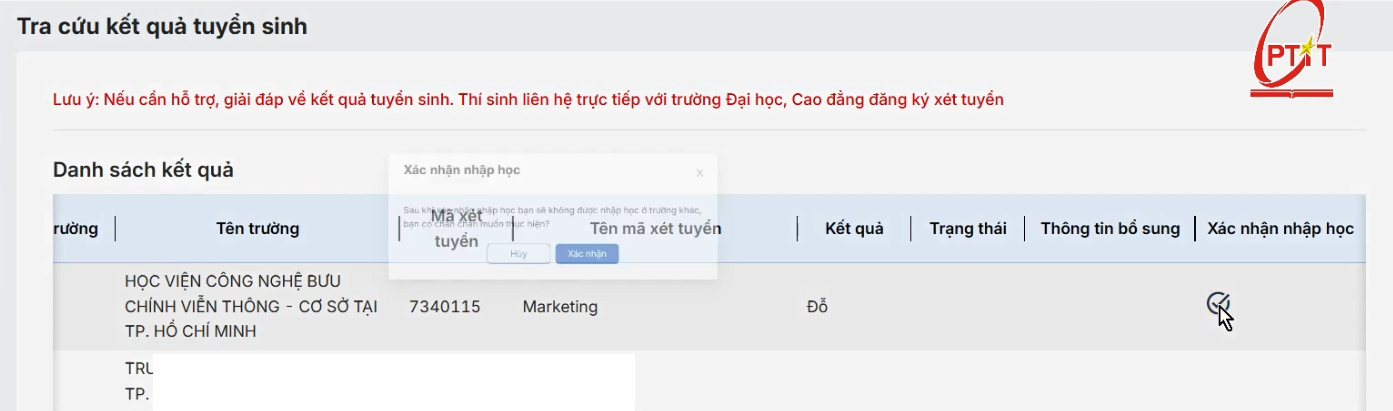Click the Kết quả column header
The image size is (1393, 411).
[x=854, y=229]
